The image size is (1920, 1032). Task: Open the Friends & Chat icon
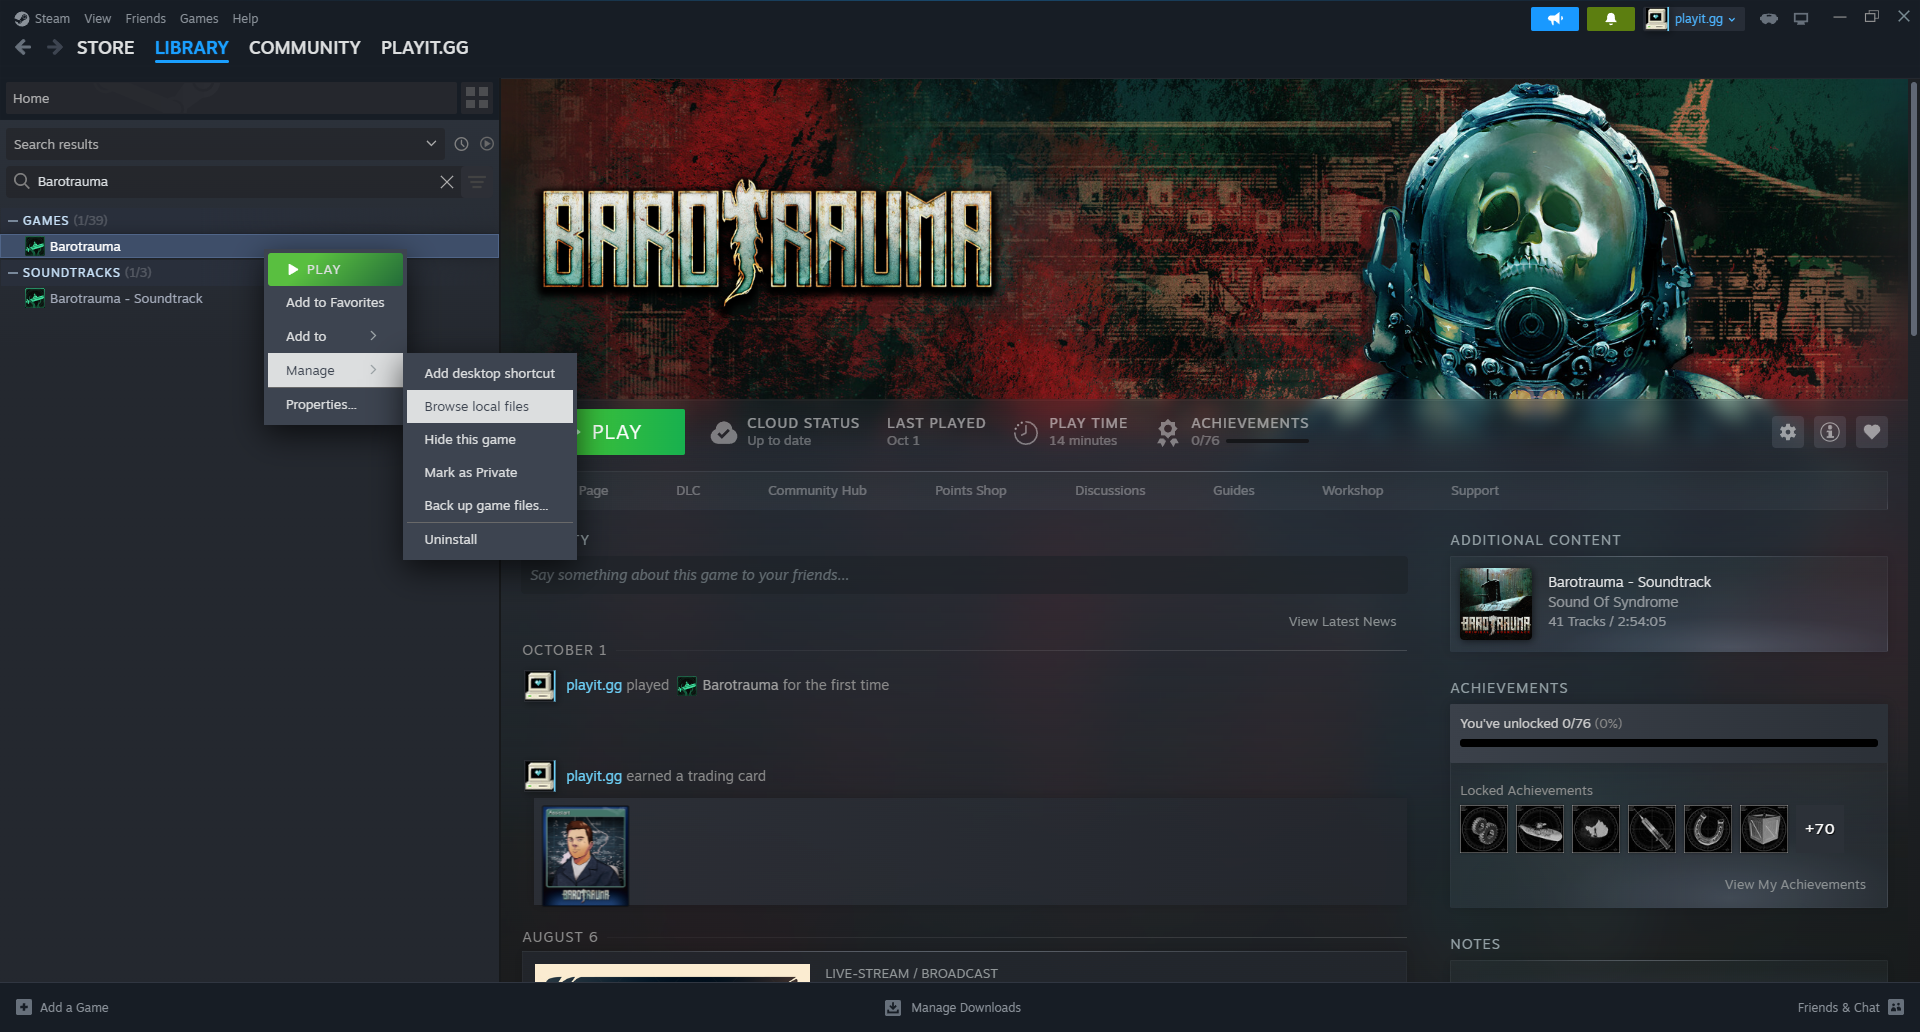pyautogui.click(x=1896, y=1007)
